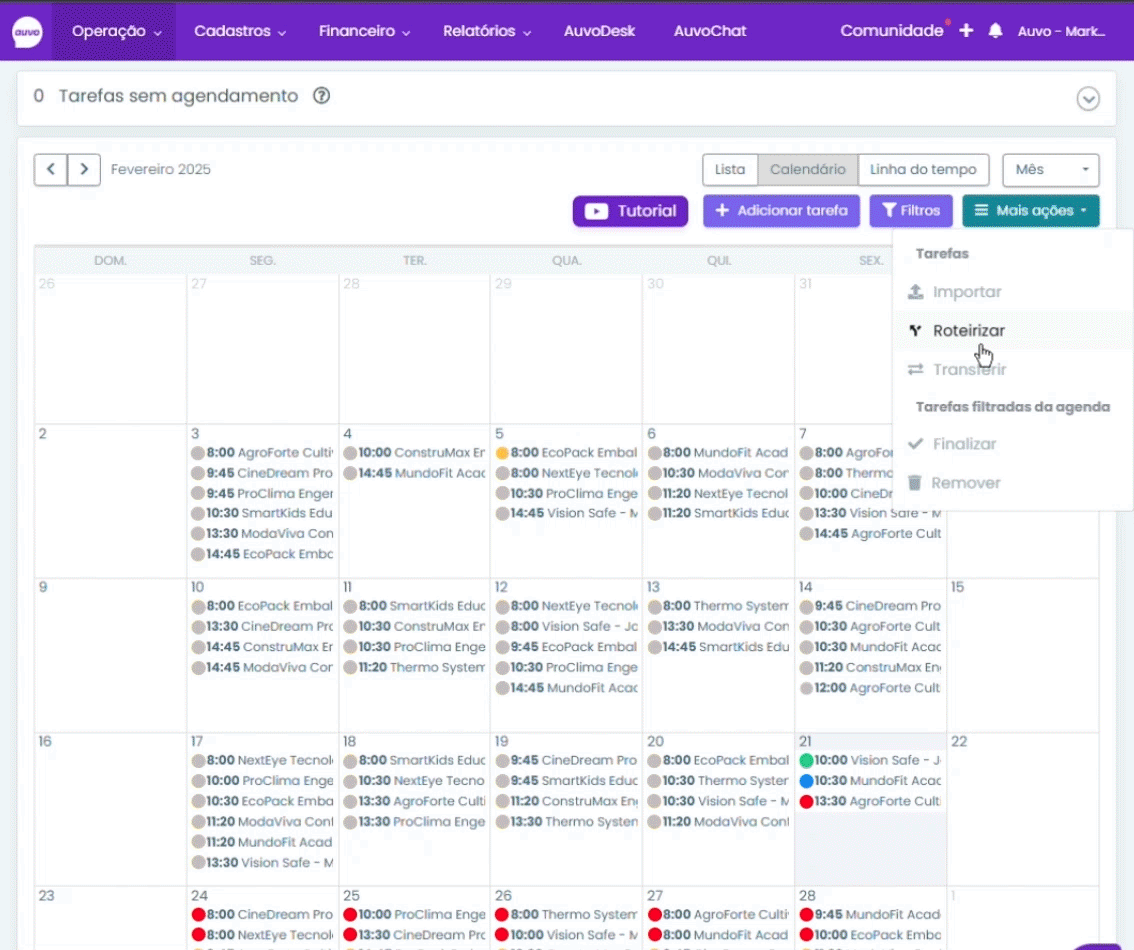Expand the unscheduled tasks panel chevron
This screenshot has width=1134, height=950.
coord(1088,99)
